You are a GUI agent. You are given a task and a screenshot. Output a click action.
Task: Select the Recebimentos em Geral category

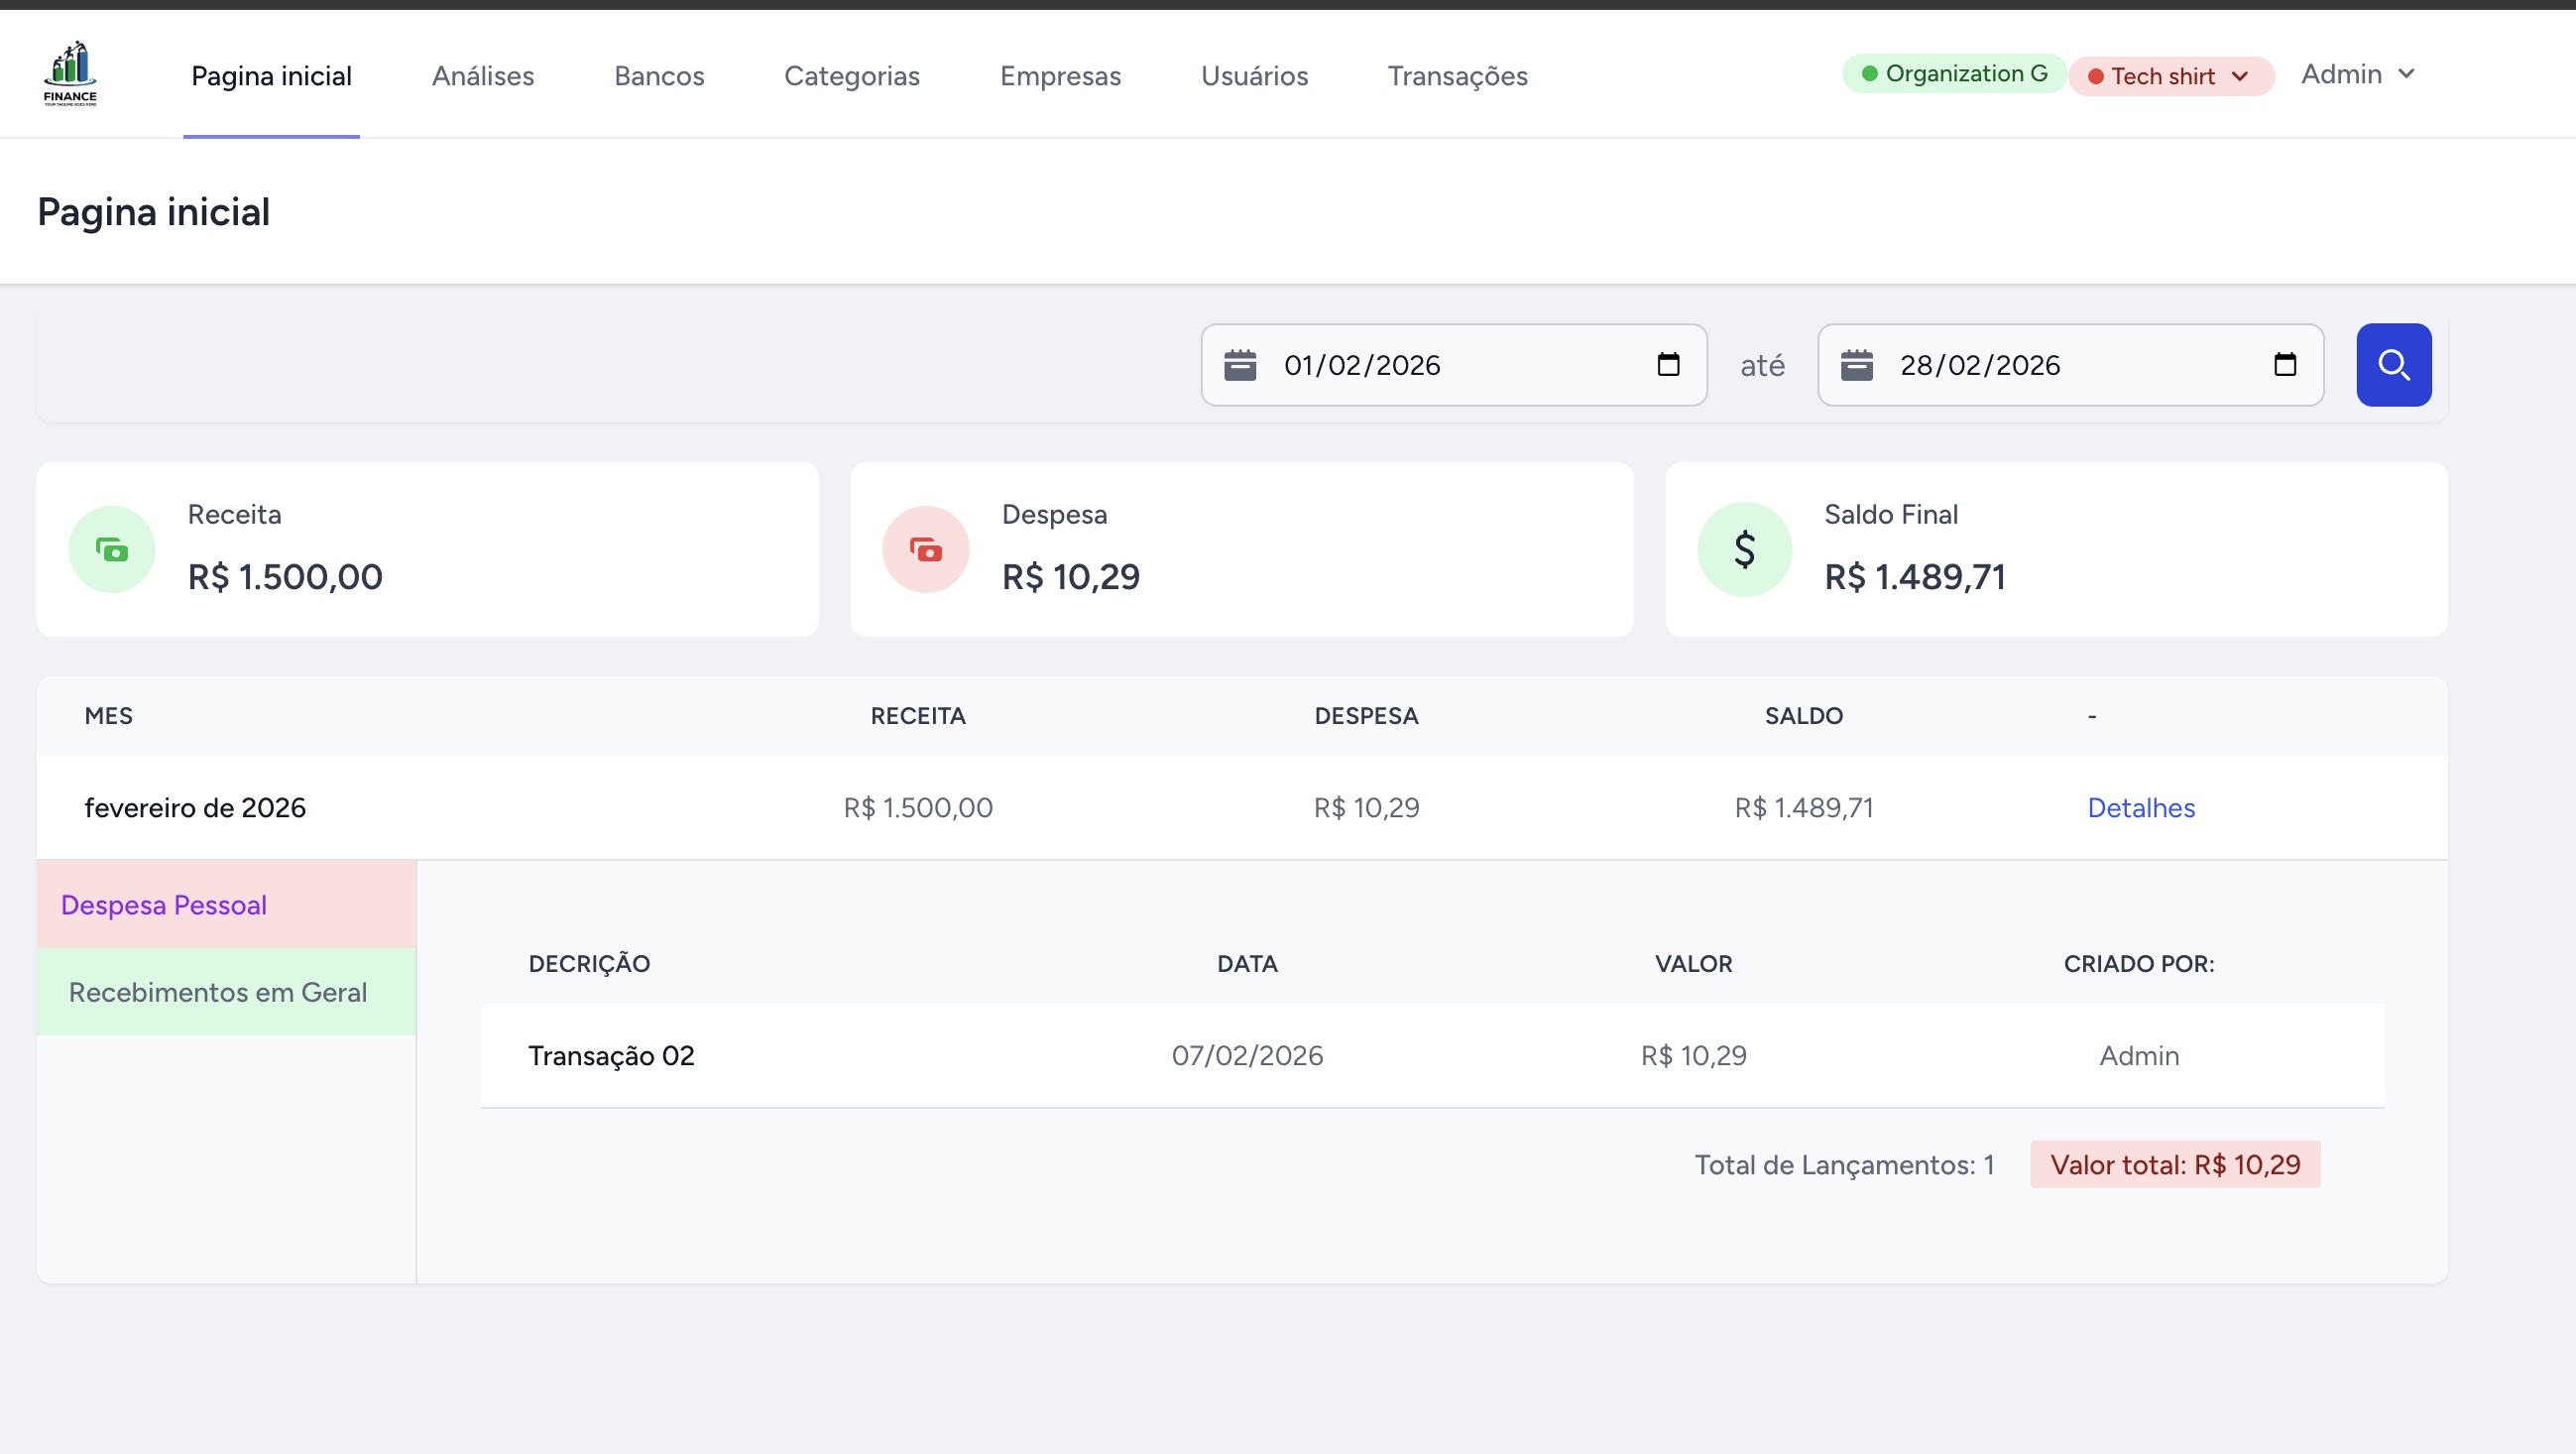pos(226,991)
